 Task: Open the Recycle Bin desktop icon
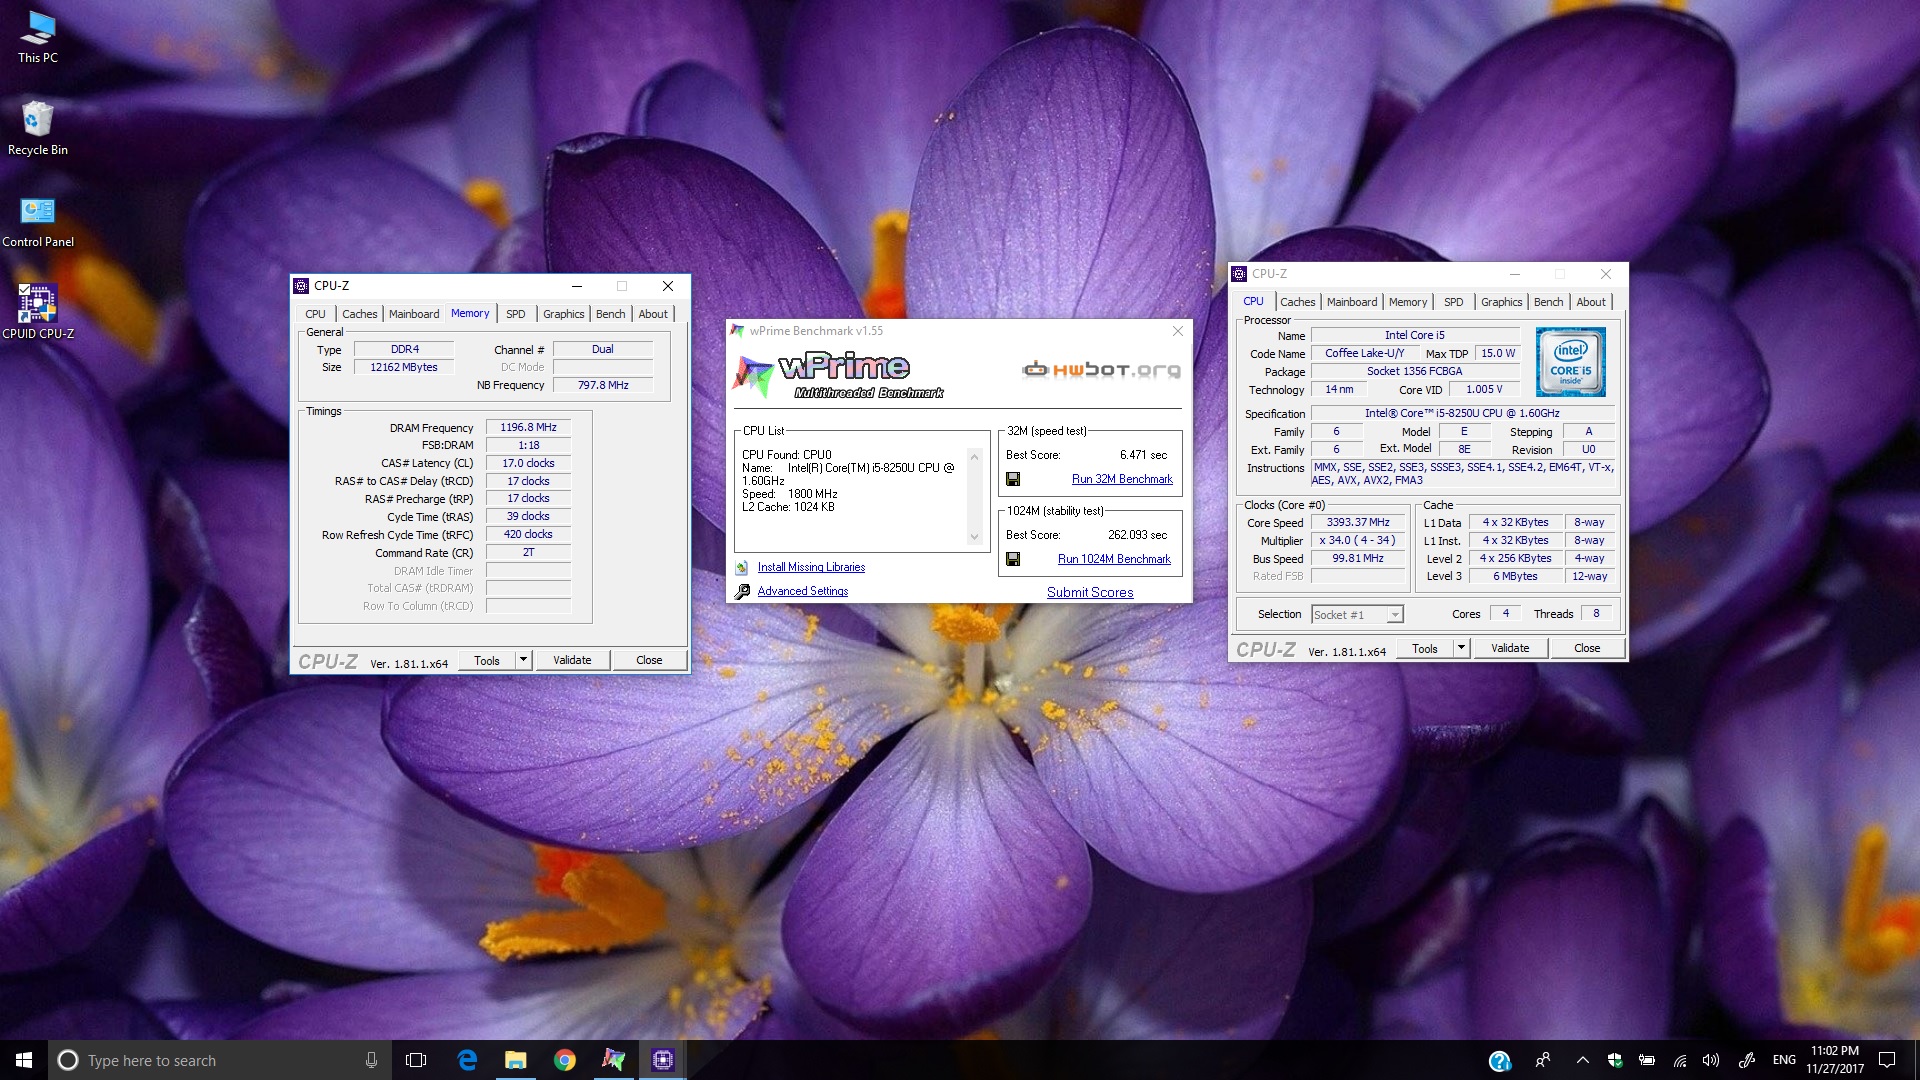[x=38, y=128]
